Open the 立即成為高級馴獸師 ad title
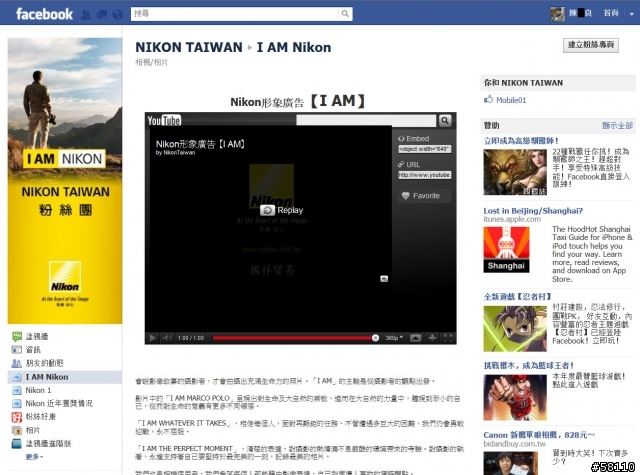Screen dimensions: 640x475 pyautogui.click(x=521, y=141)
